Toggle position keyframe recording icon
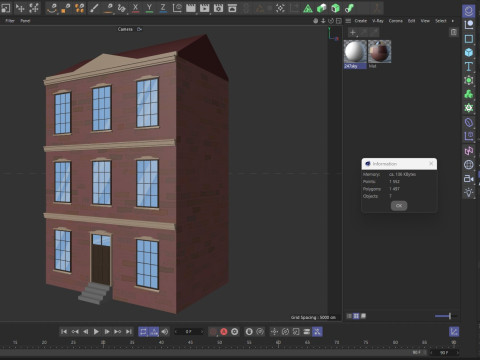Image resolution: width=480 pixels, height=360 pixels. tap(274, 331)
